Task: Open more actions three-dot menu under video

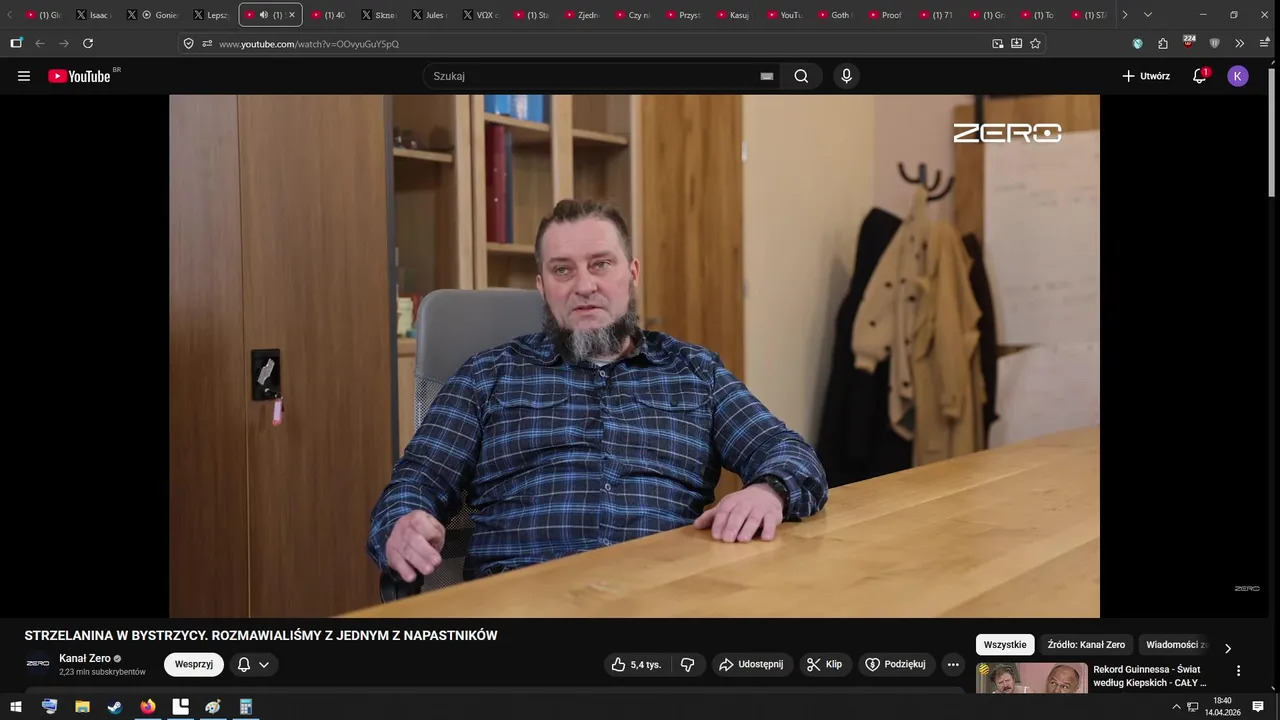Action: [953, 664]
